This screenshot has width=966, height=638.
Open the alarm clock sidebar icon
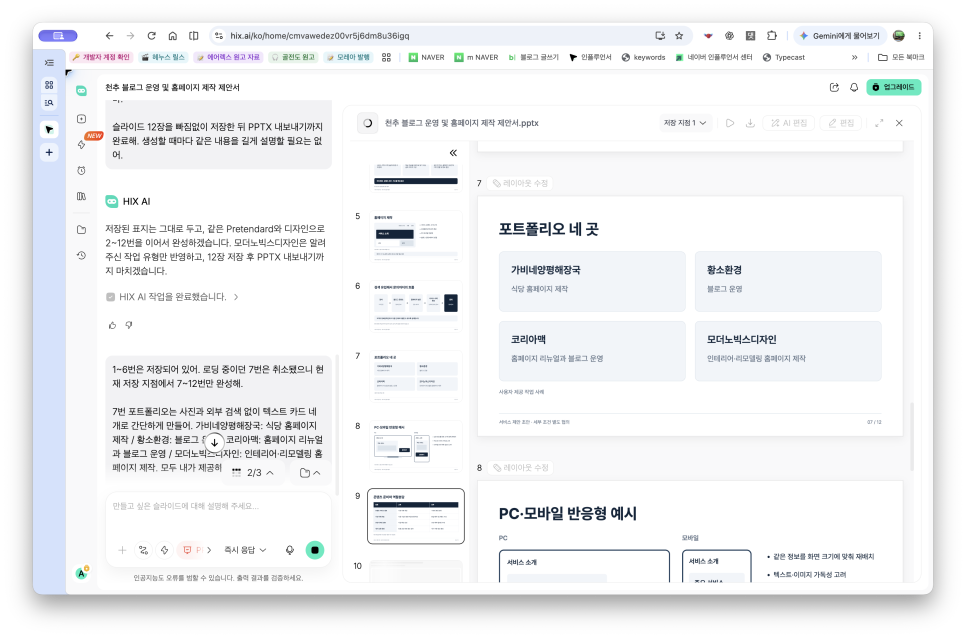tap(81, 171)
